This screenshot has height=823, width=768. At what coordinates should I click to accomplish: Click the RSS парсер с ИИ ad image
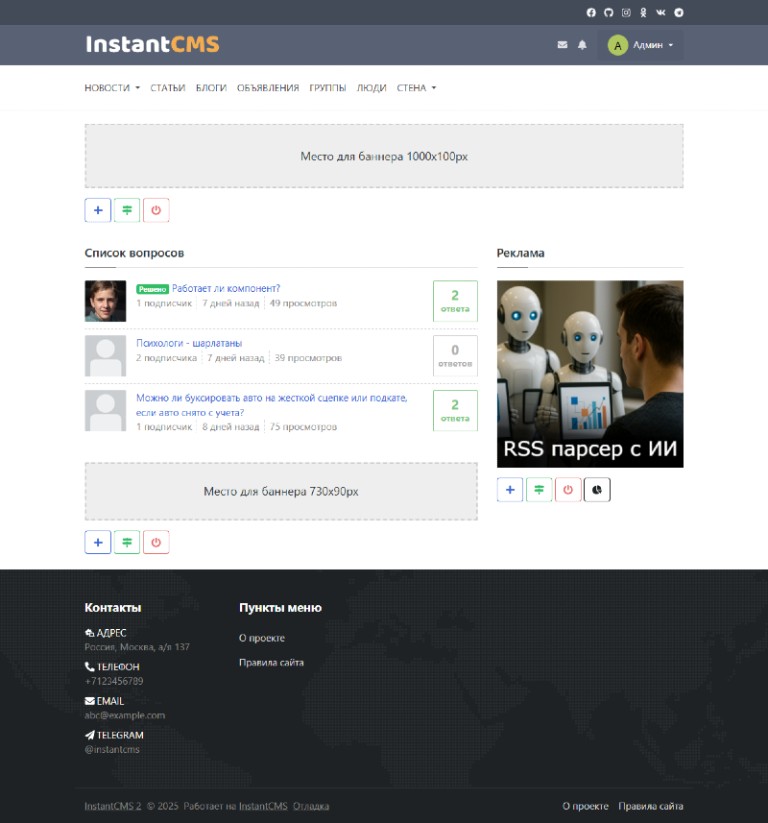coord(590,373)
